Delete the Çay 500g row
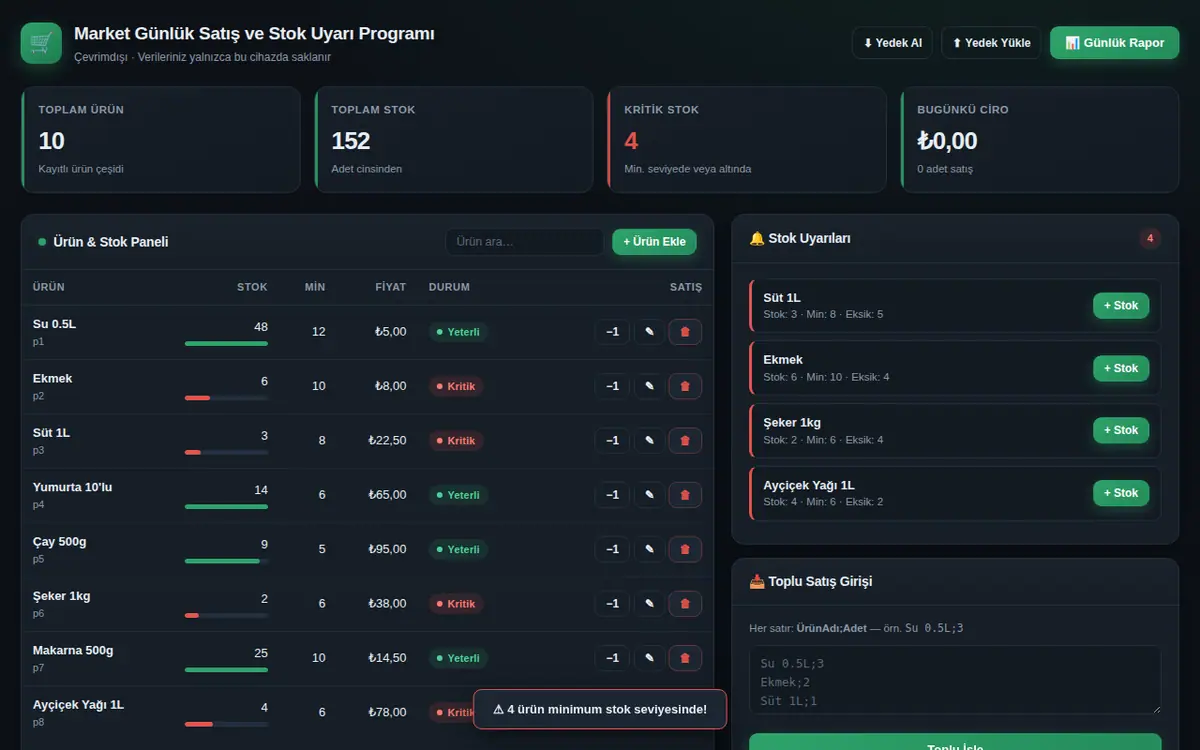The image size is (1200, 750). [685, 549]
